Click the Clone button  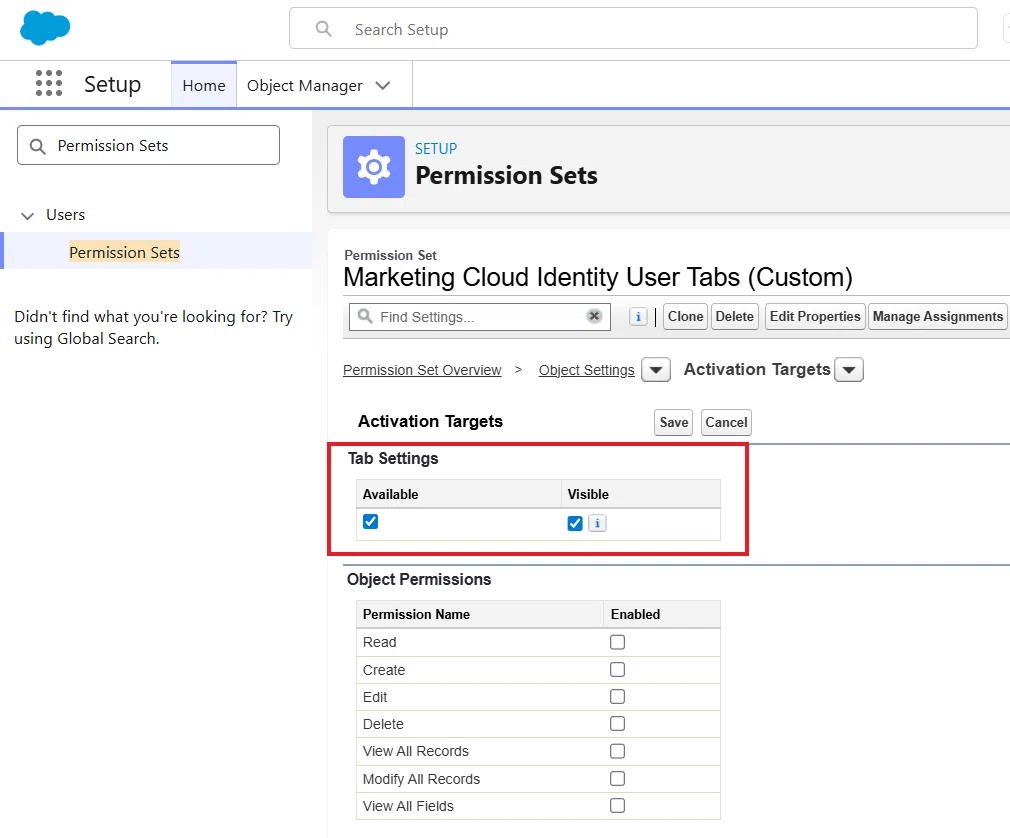pyautogui.click(x=685, y=316)
